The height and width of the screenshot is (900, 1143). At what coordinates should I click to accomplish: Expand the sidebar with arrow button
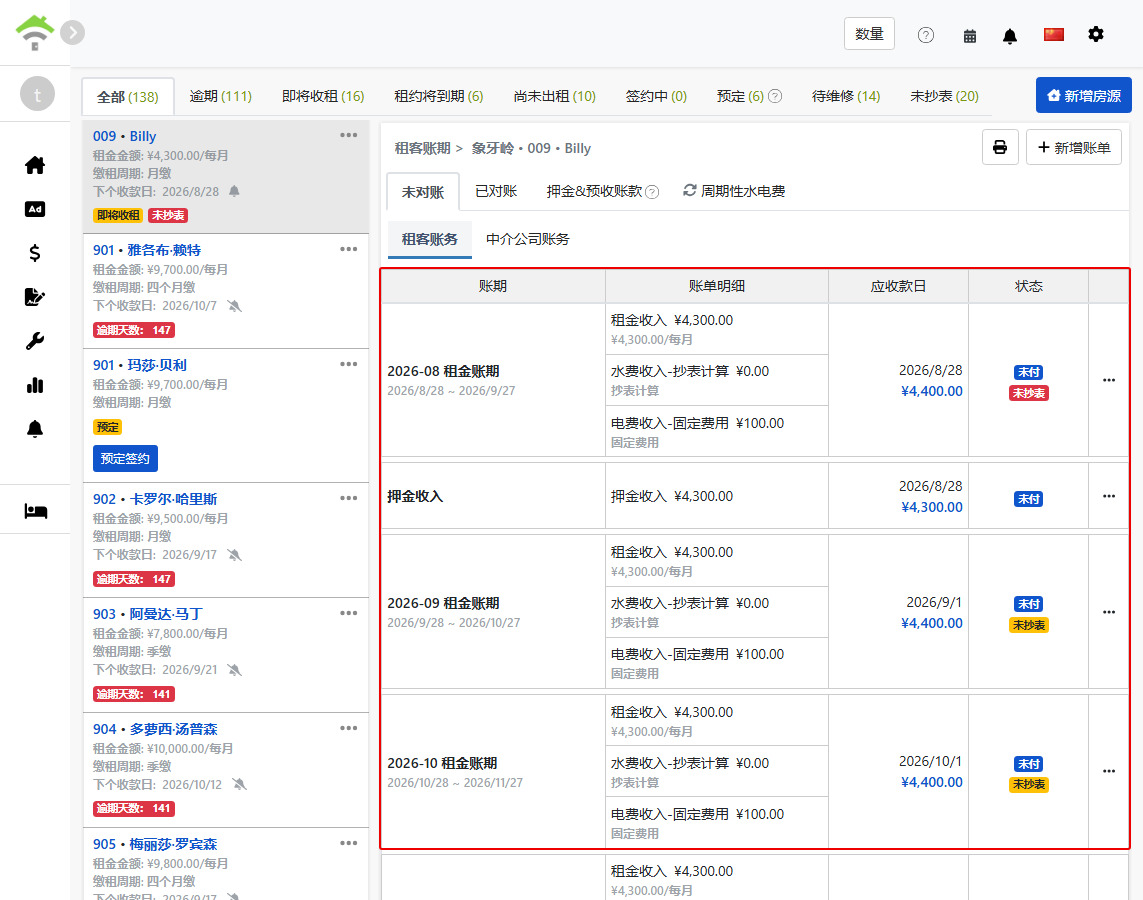[73, 32]
